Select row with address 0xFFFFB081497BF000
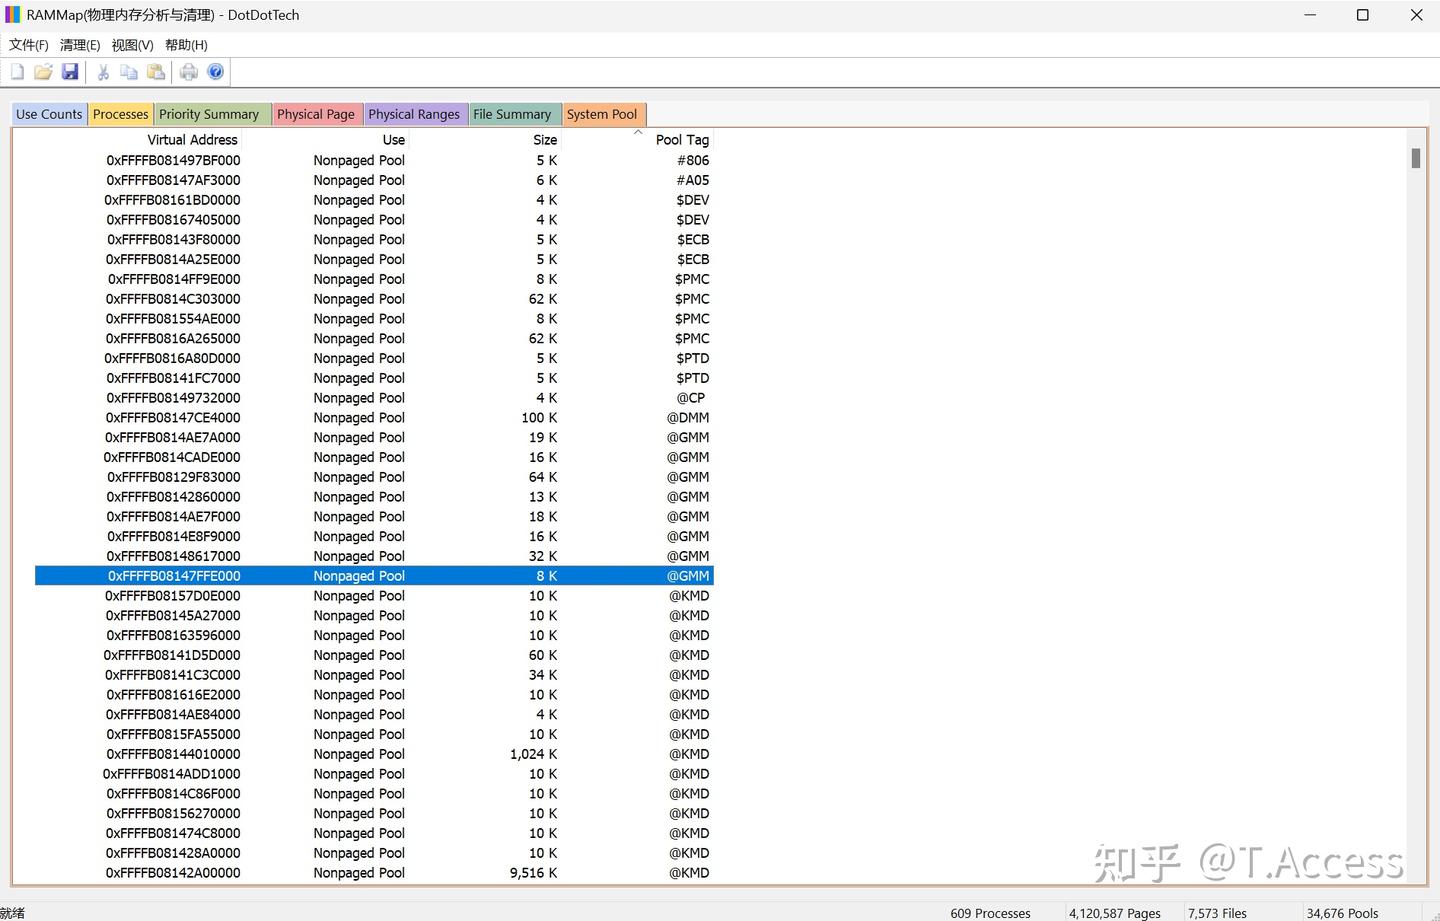The width and height of the screenshot is (1440, 921). pyautogui.click(x=374, y=160)
